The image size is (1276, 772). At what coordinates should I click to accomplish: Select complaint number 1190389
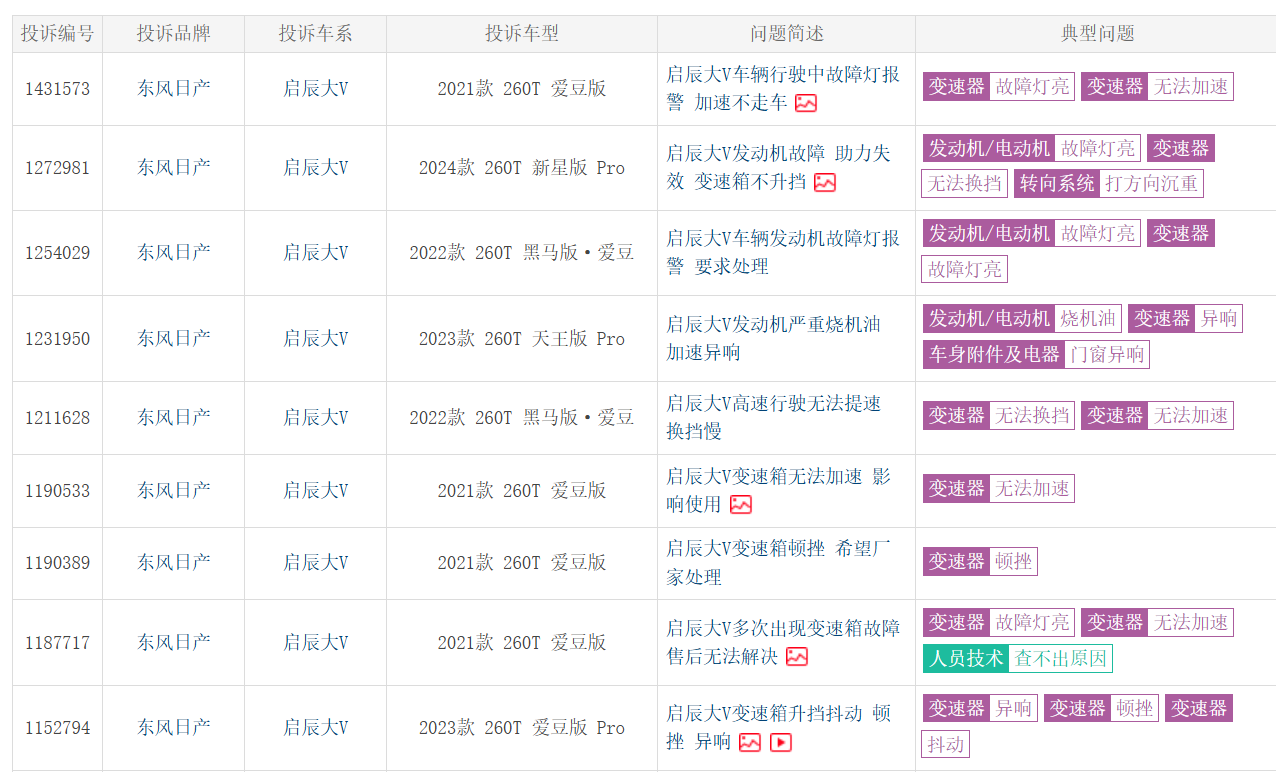coord(57,563)
